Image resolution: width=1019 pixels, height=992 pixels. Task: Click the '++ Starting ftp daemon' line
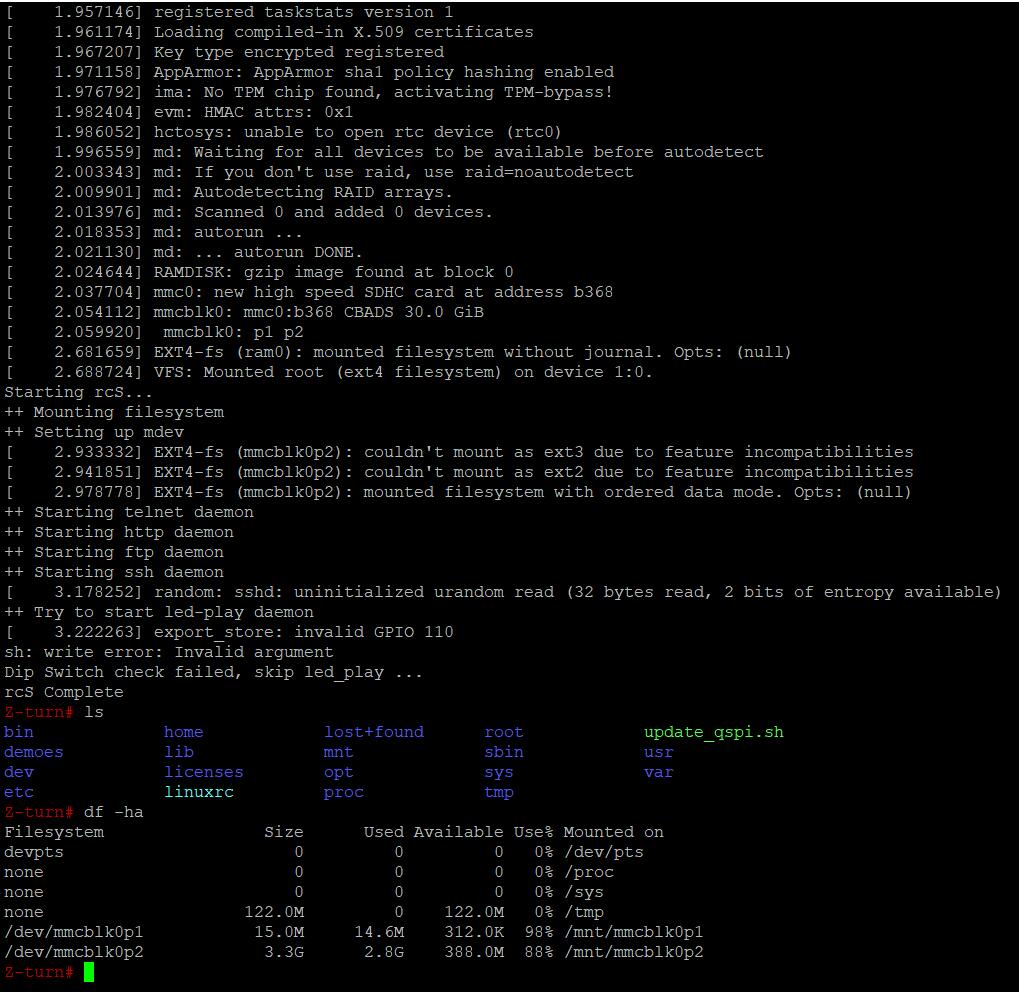114,552
